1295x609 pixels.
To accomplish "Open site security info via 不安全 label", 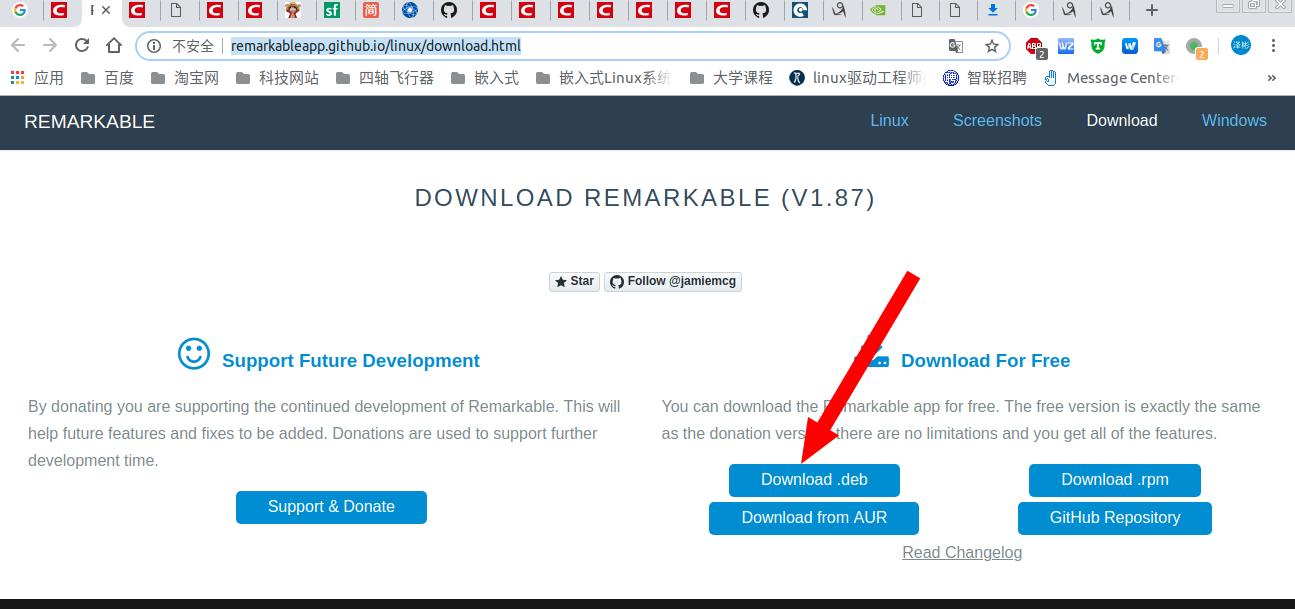I will (193, 45).
